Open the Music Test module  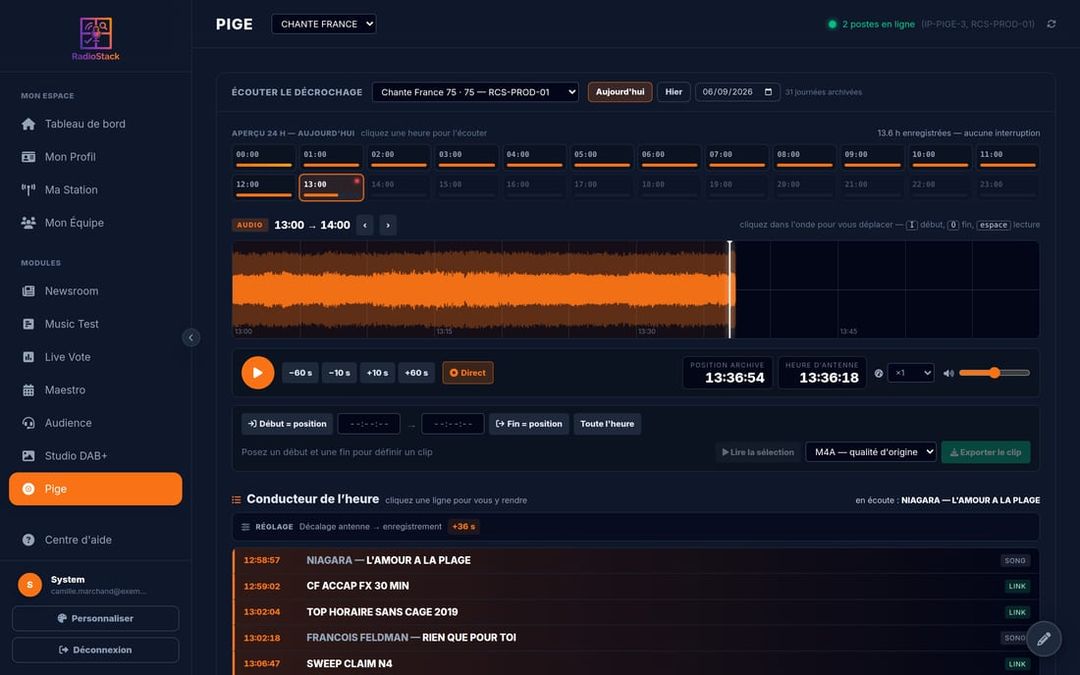[96, 324]
